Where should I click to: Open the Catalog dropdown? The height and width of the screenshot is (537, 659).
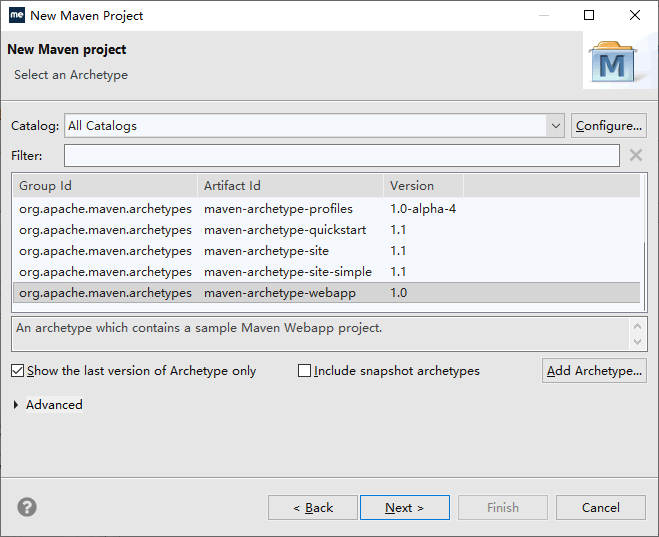(555, 126)
